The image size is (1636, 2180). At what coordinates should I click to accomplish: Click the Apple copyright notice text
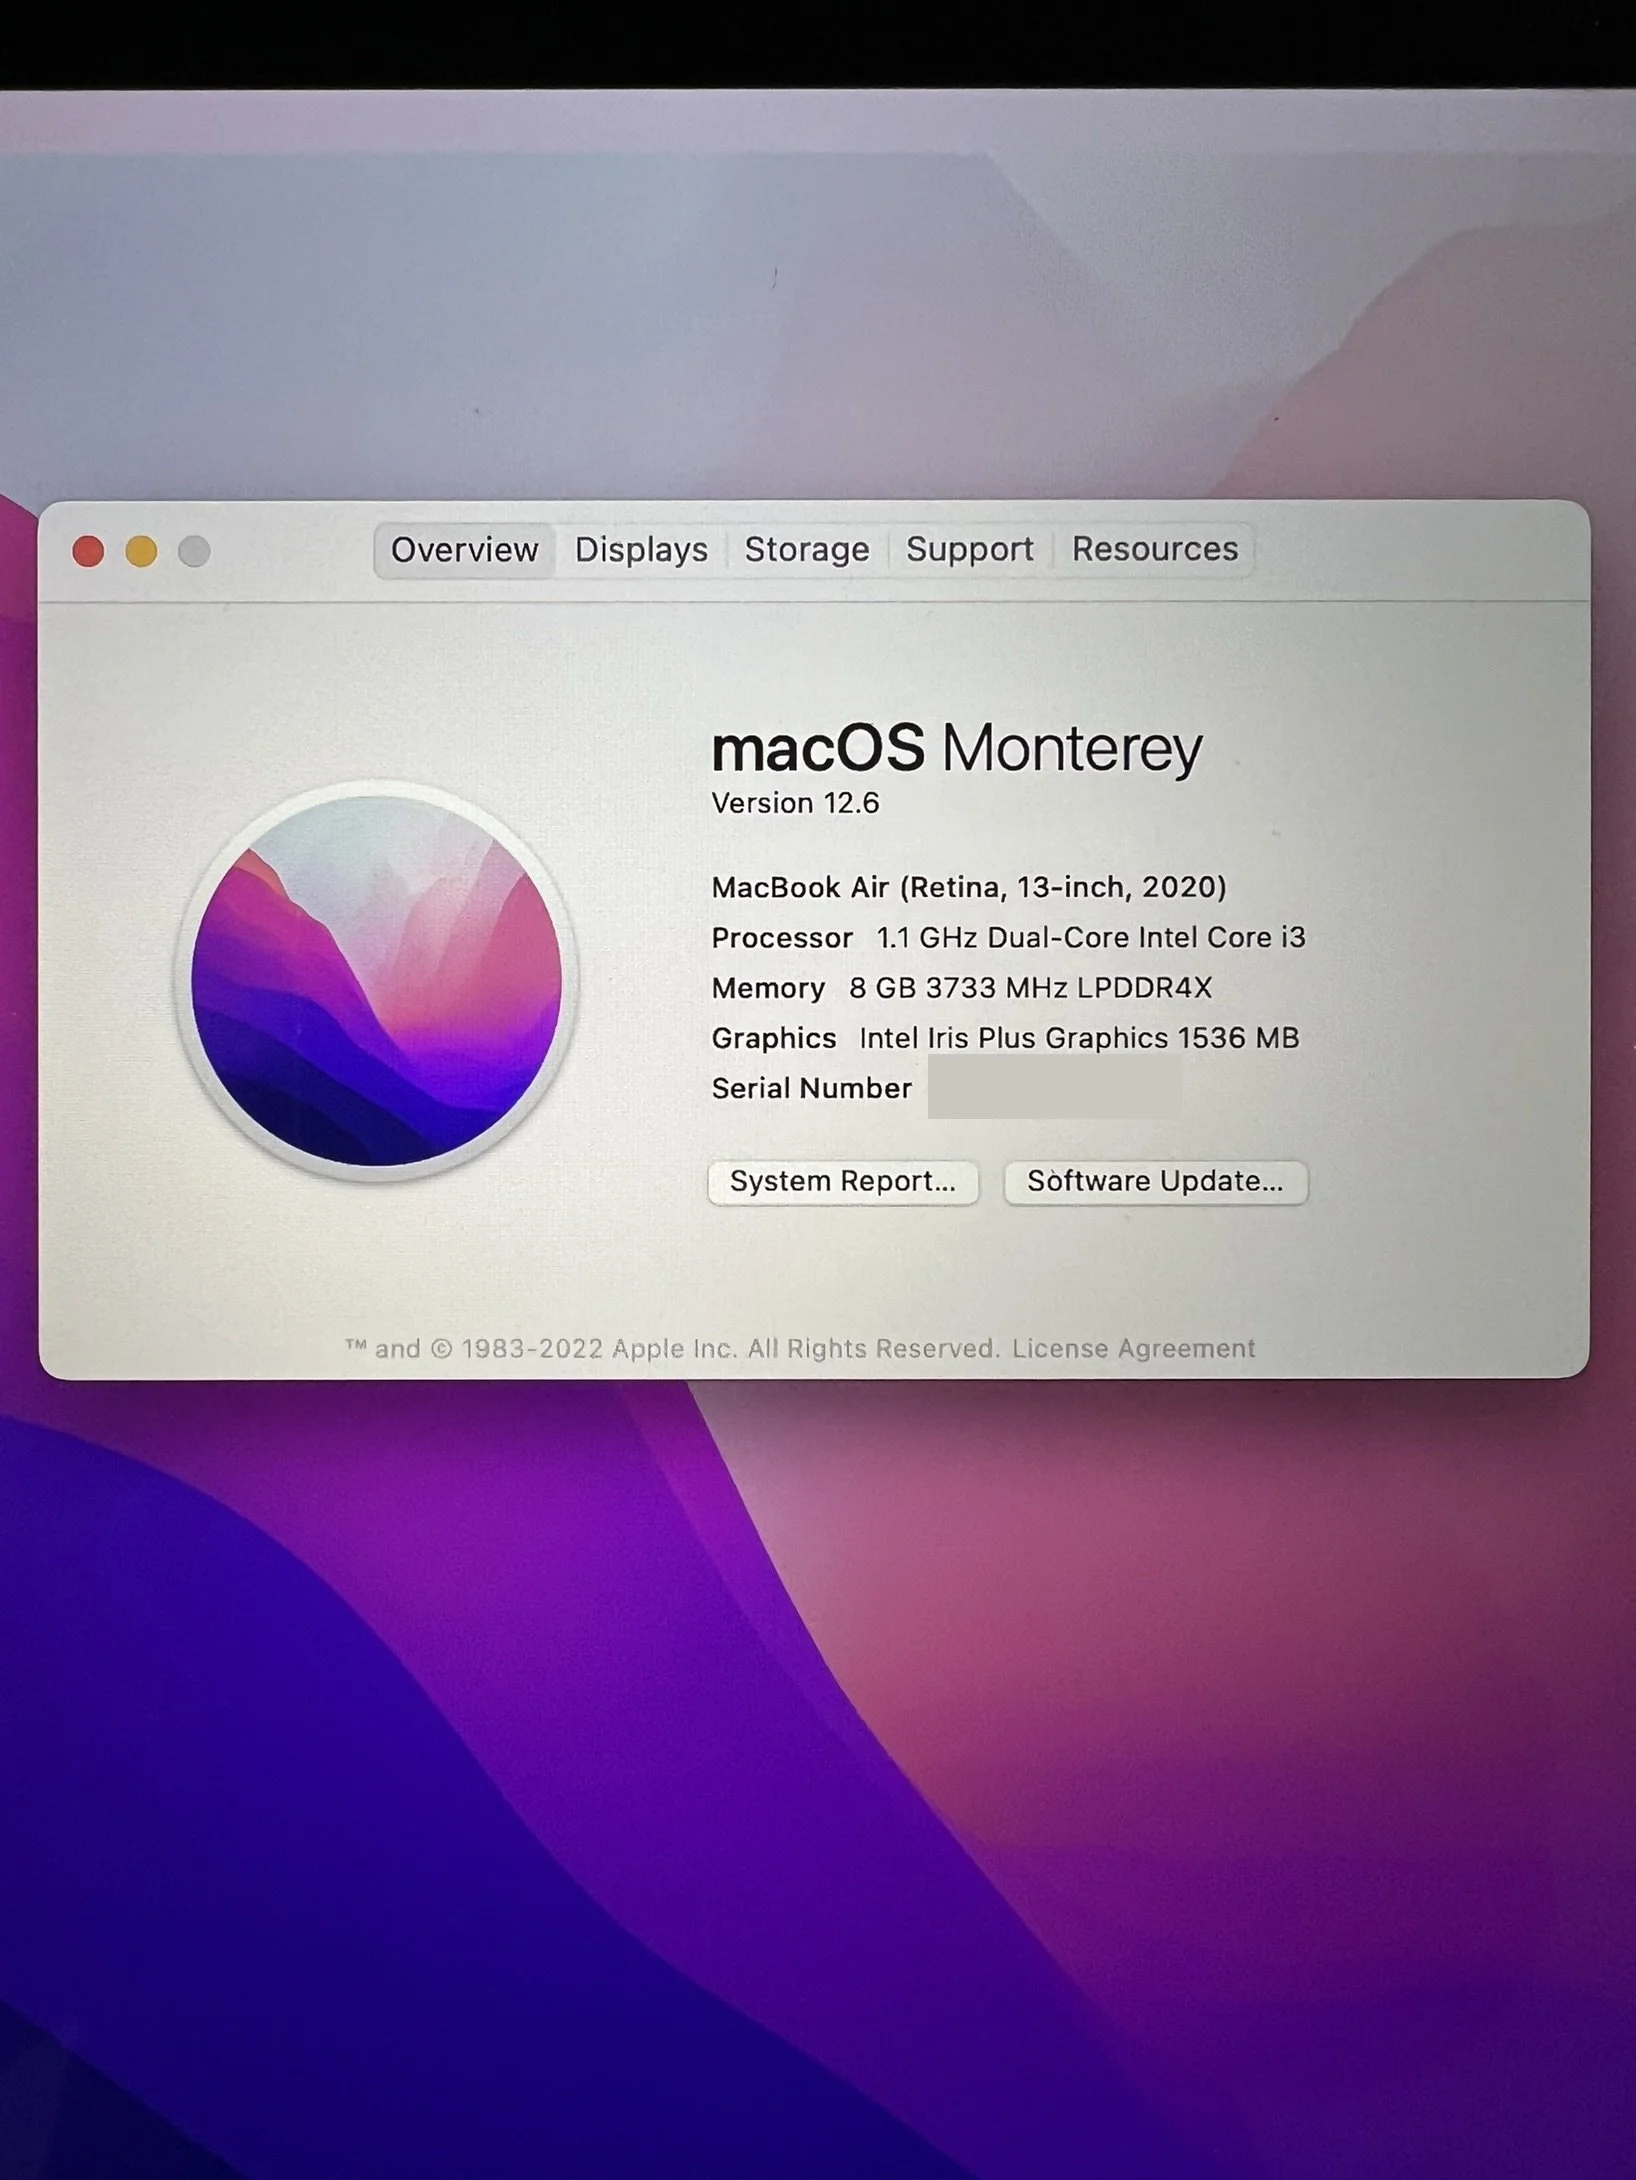pos(672,1349)
